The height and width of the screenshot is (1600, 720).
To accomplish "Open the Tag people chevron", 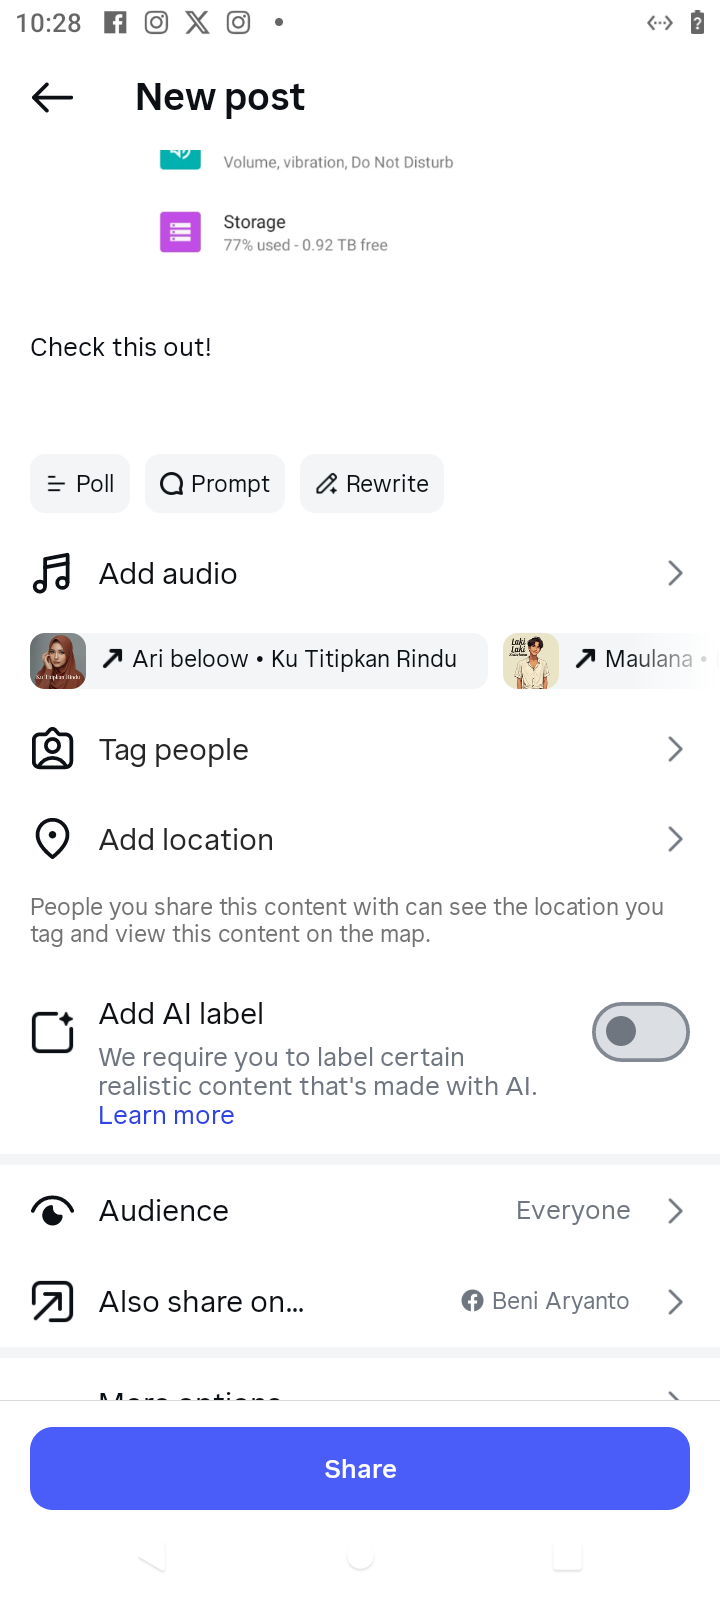I will [x=675, y=750].
